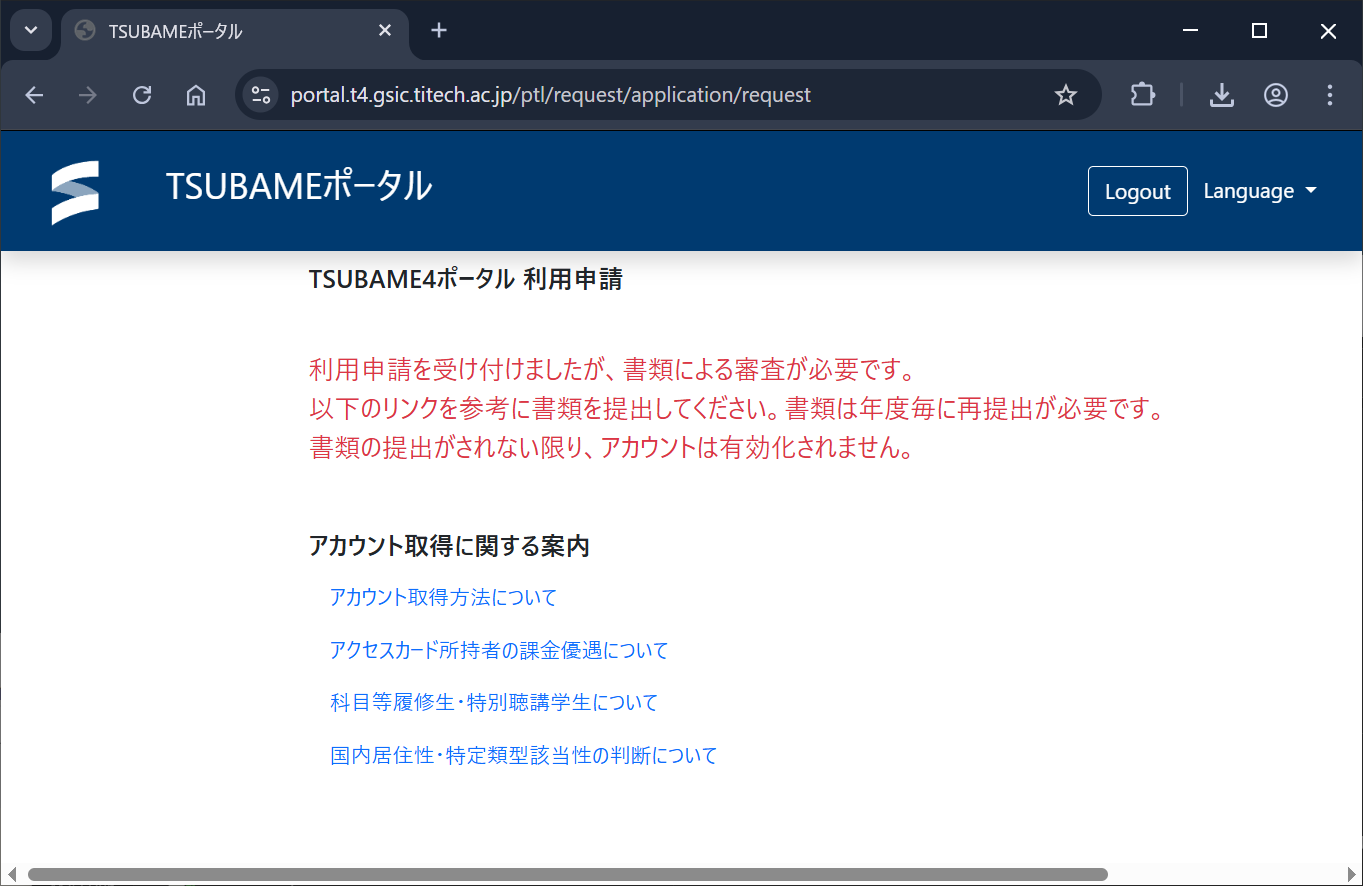Close the TSUBAMEポータル tab
The height and width of the screenshot is (886, 1363).
tap(385, 31)
